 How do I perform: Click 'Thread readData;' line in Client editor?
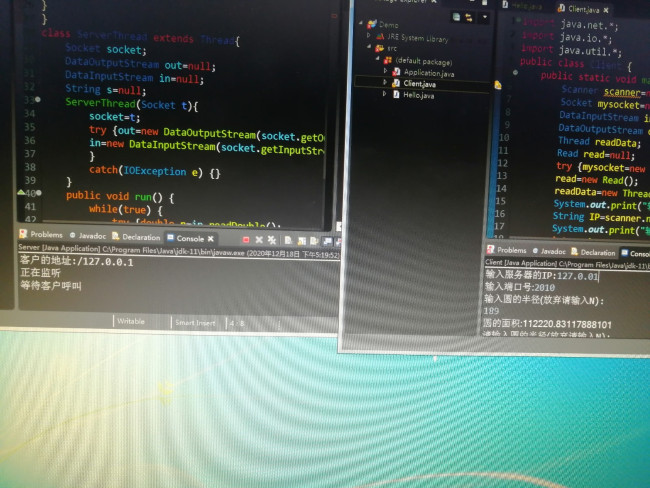tap(599, 142)
